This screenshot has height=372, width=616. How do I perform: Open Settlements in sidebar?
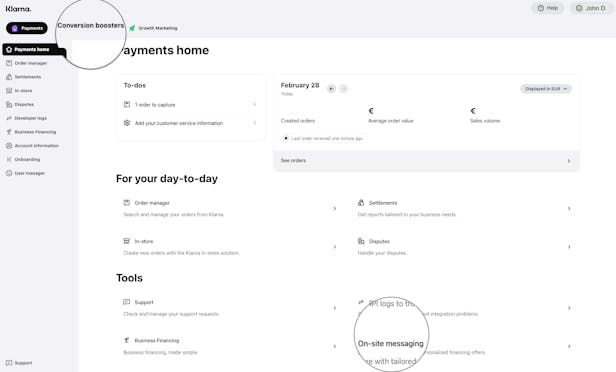[28, 77]
